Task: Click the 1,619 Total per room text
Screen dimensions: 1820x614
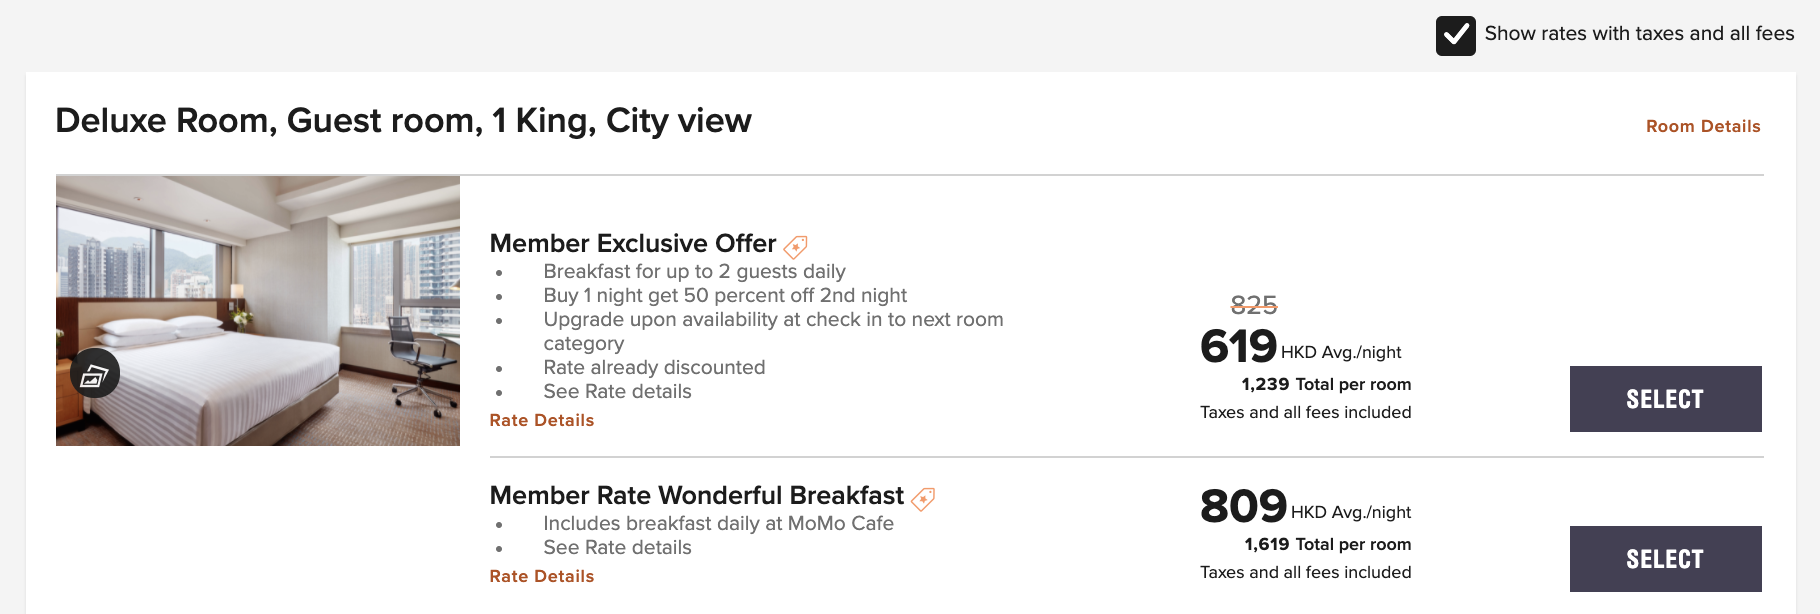Action: 1328,544
